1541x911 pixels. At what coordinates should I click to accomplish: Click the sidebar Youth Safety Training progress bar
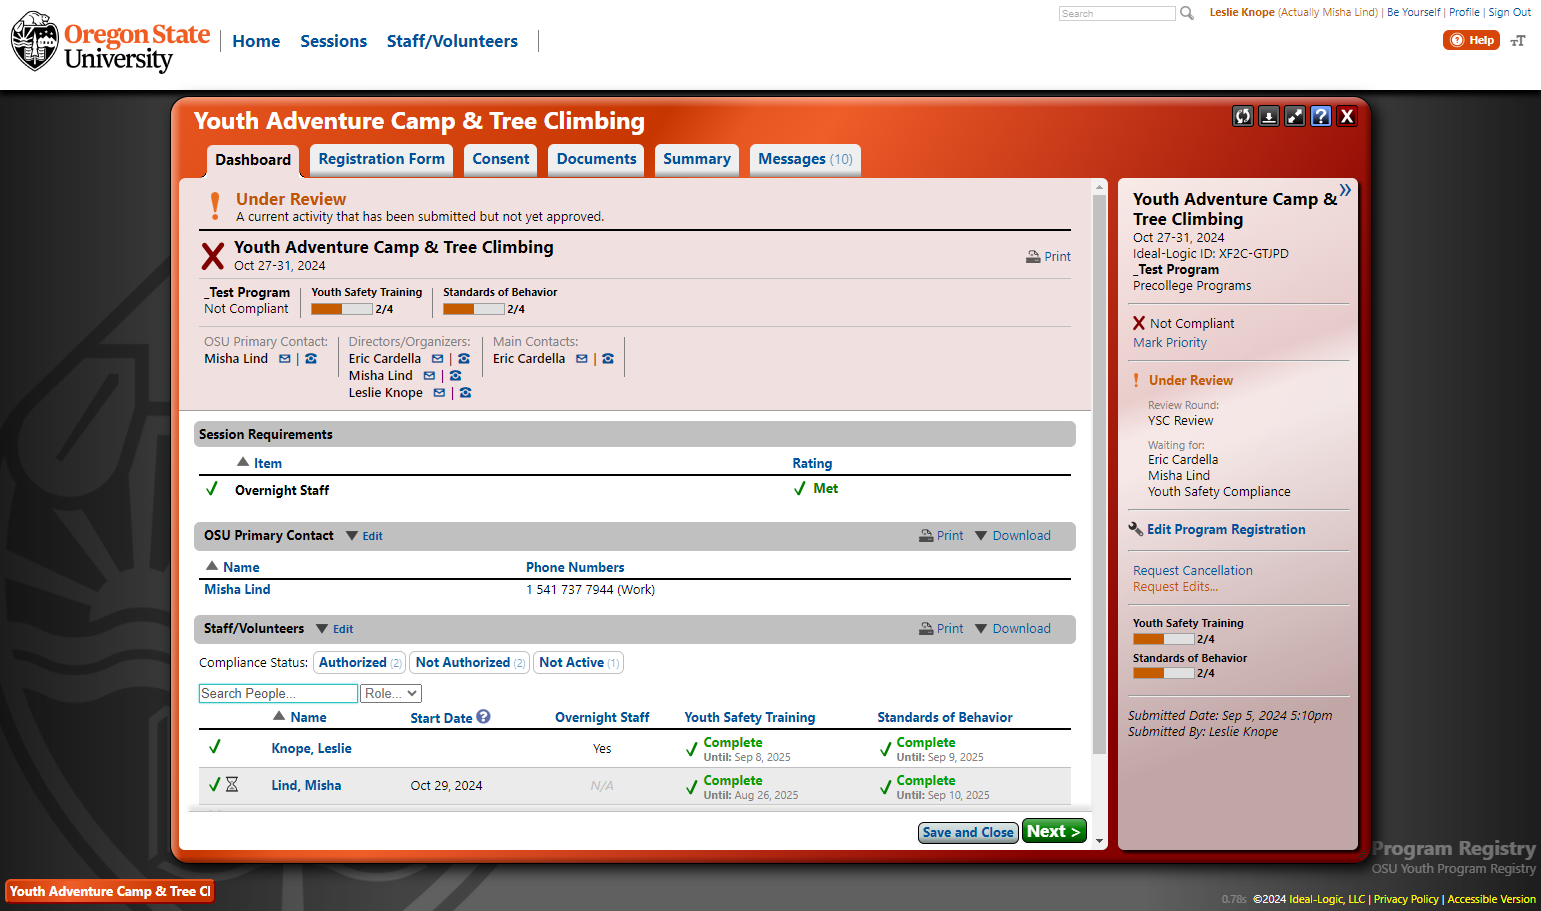(x=1164, y=639)
